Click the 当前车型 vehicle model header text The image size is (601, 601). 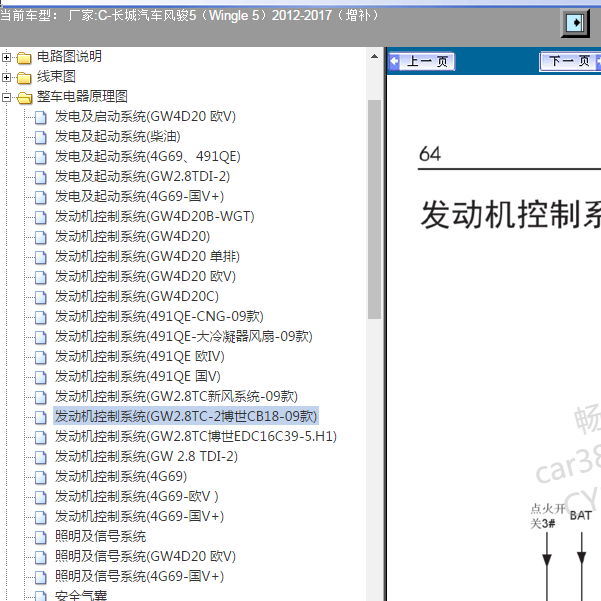(x=189, y=16)
